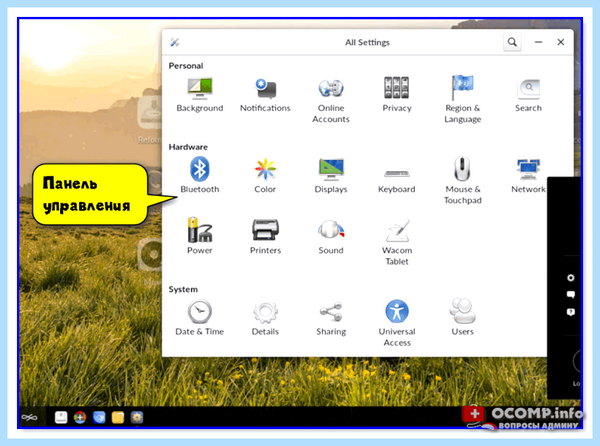The width and height of the screenshot is (600, 446).
Task: Open the Printers settings
Action: pyautogui.click(x=265, y=236)
